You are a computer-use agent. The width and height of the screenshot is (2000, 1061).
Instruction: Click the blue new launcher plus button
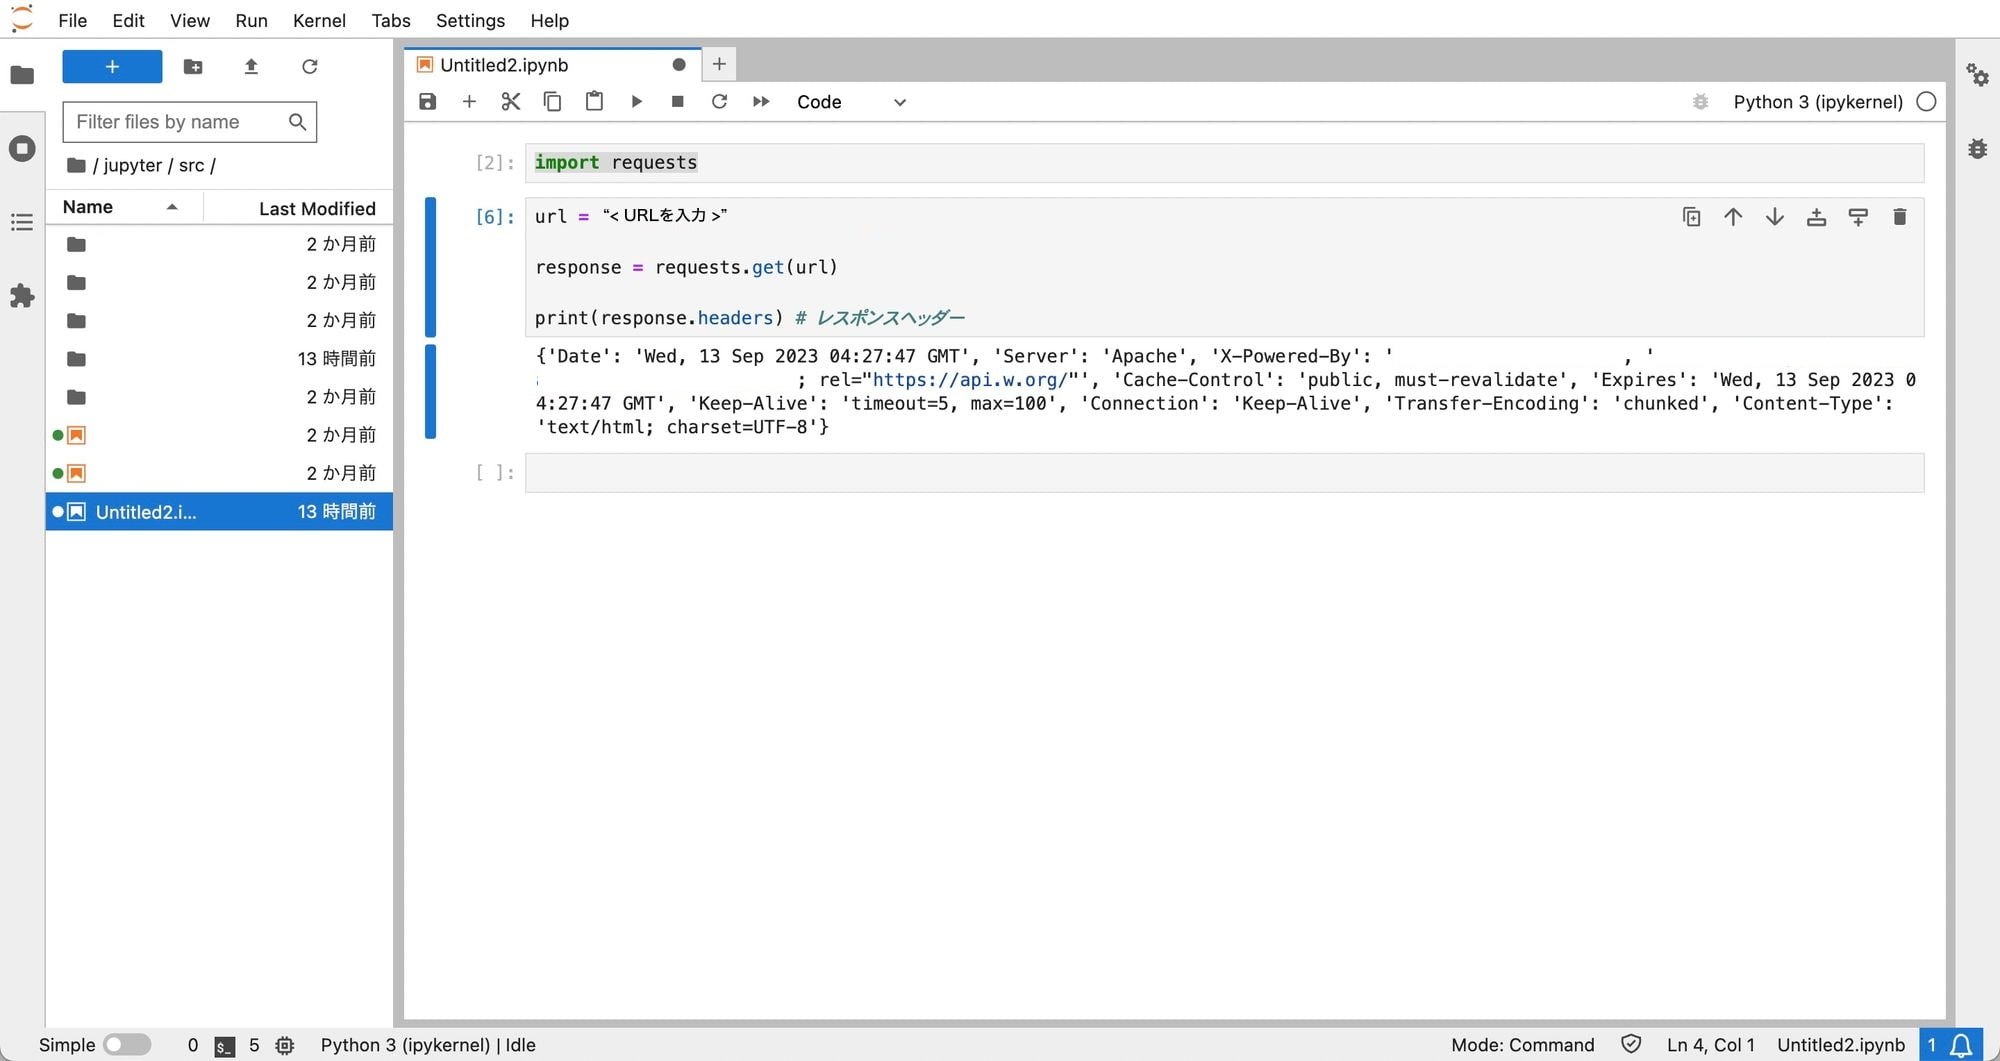[112, 67]
